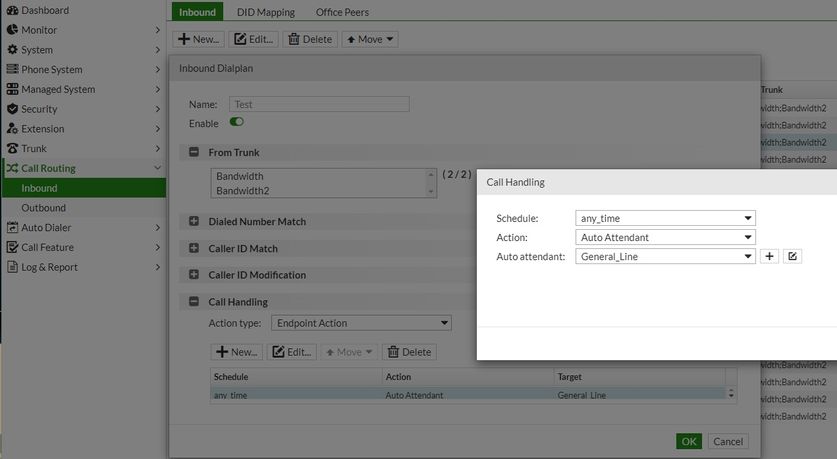Switch to the DID Mapping tab
This screenshot has width=837, height=459.
[x=265, y=12]
